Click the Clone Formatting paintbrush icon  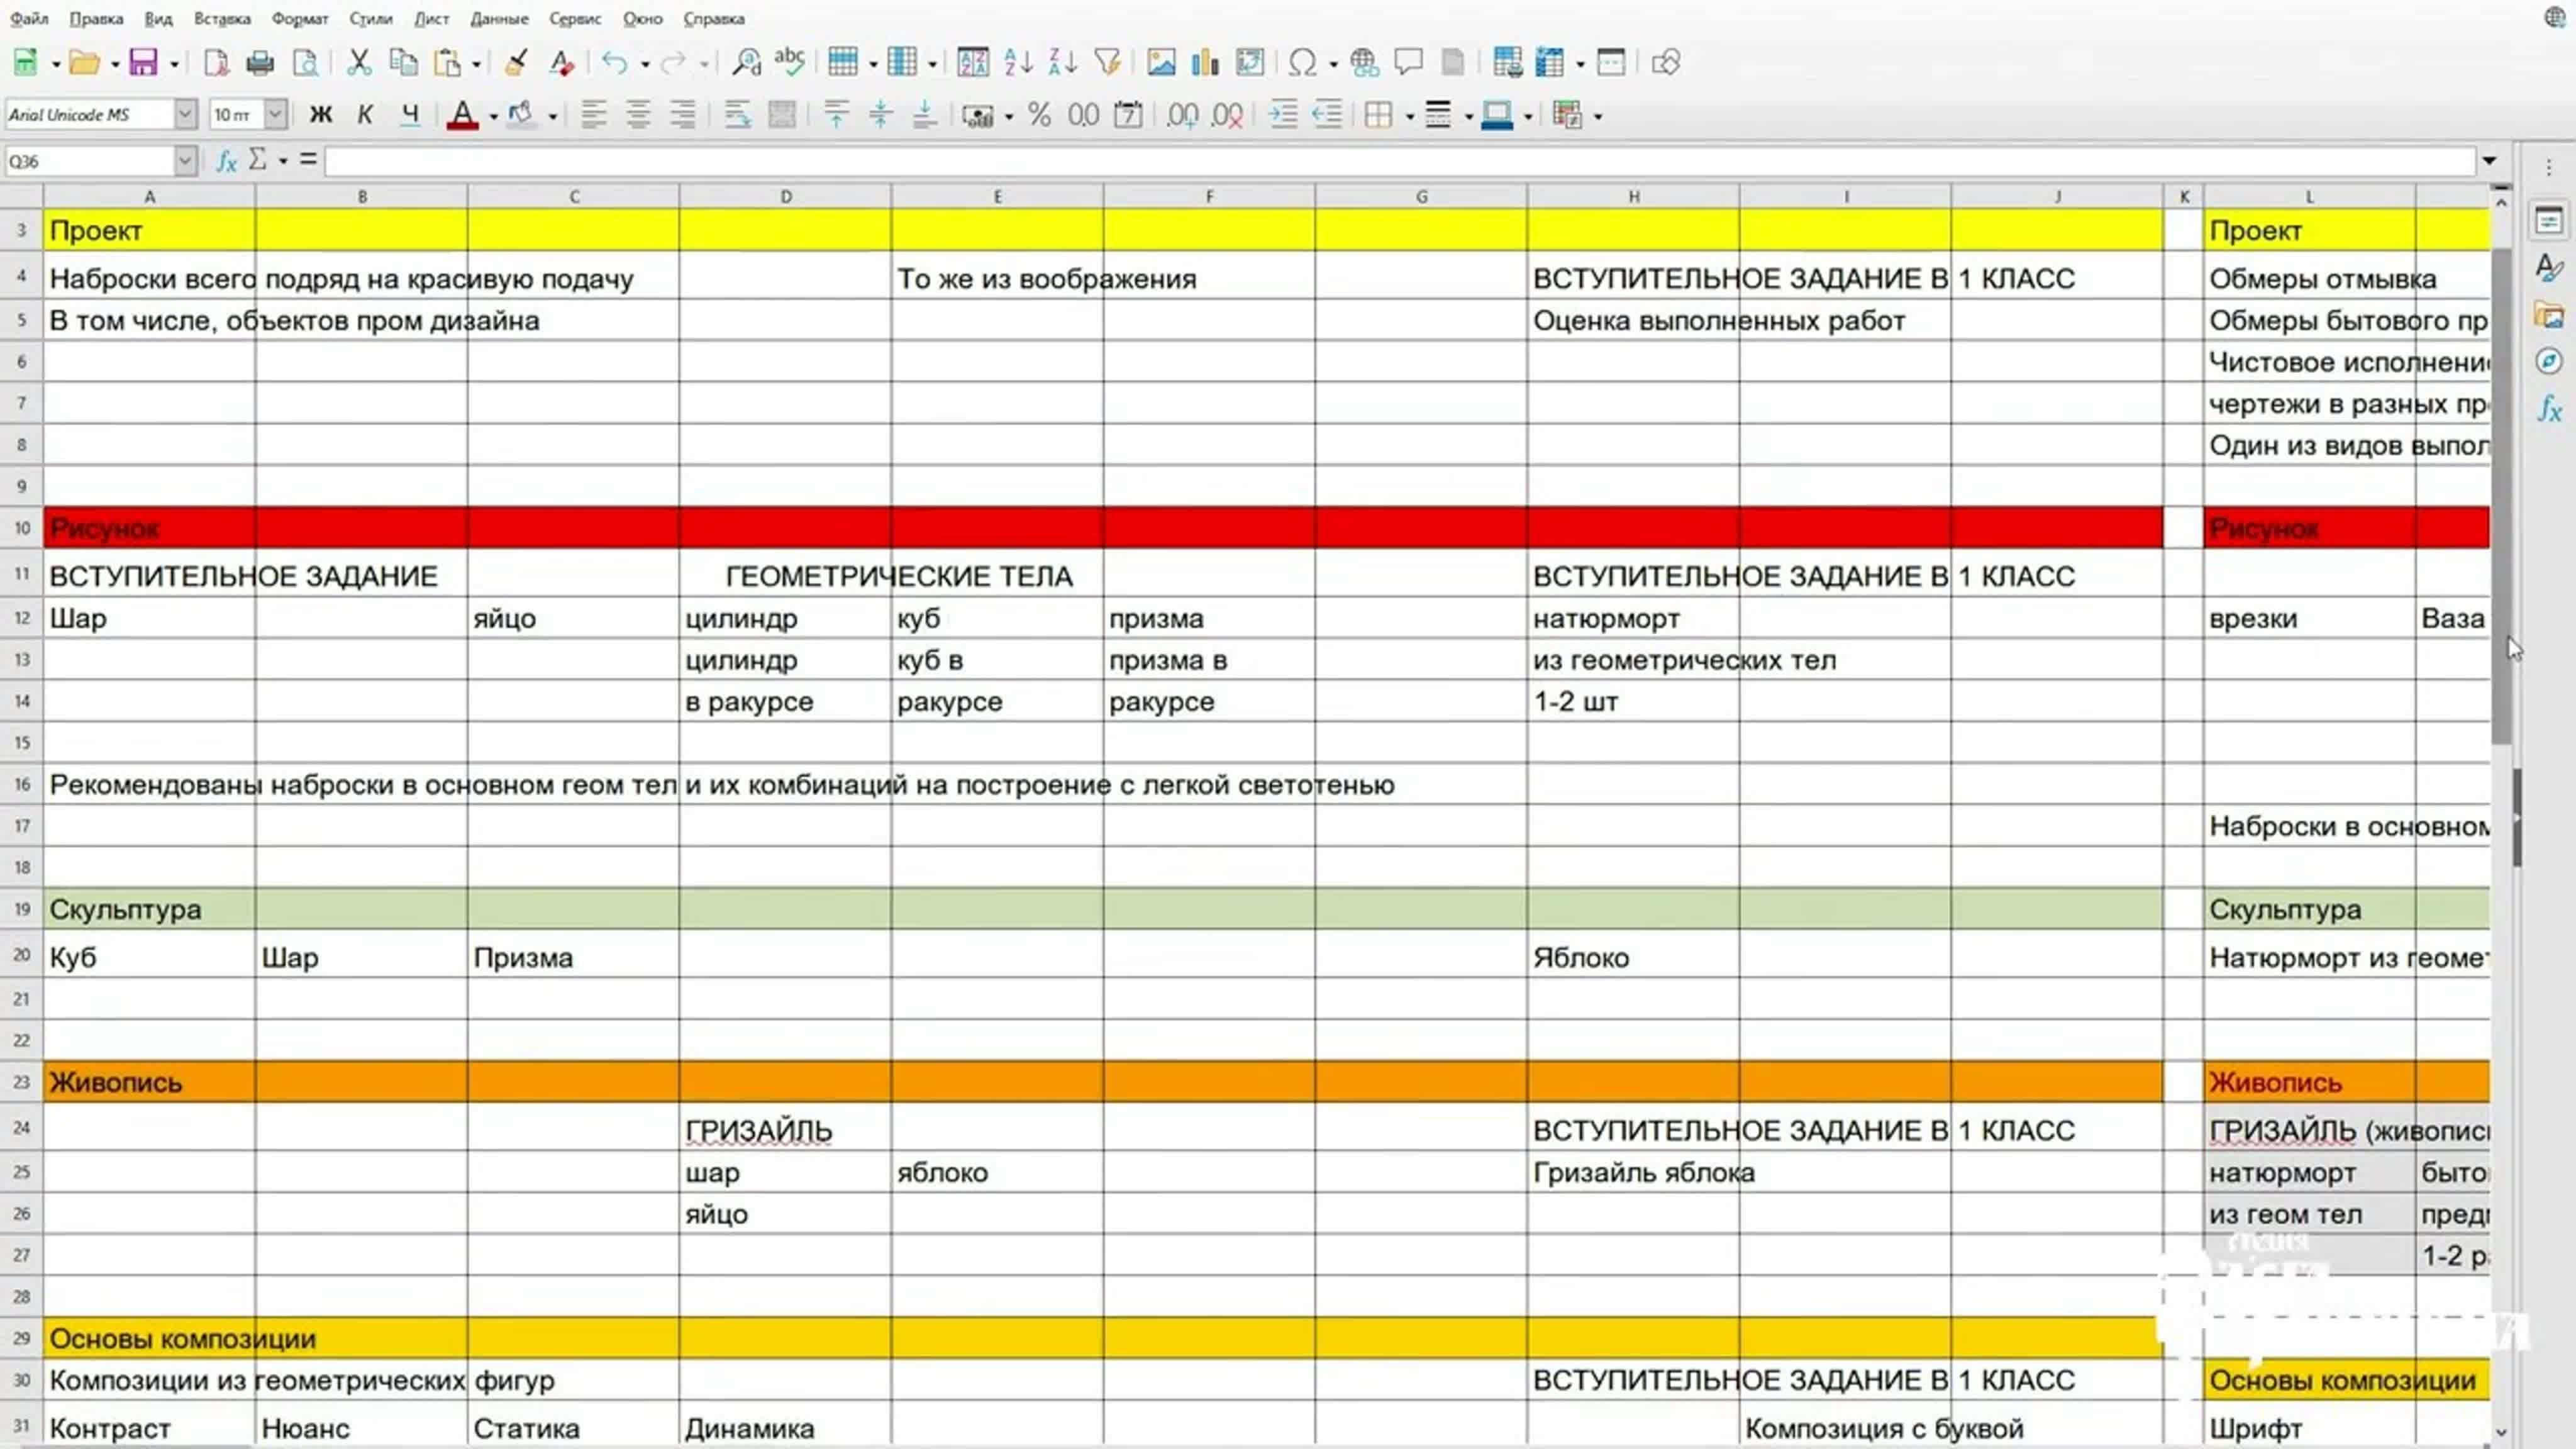click(516, 62)
